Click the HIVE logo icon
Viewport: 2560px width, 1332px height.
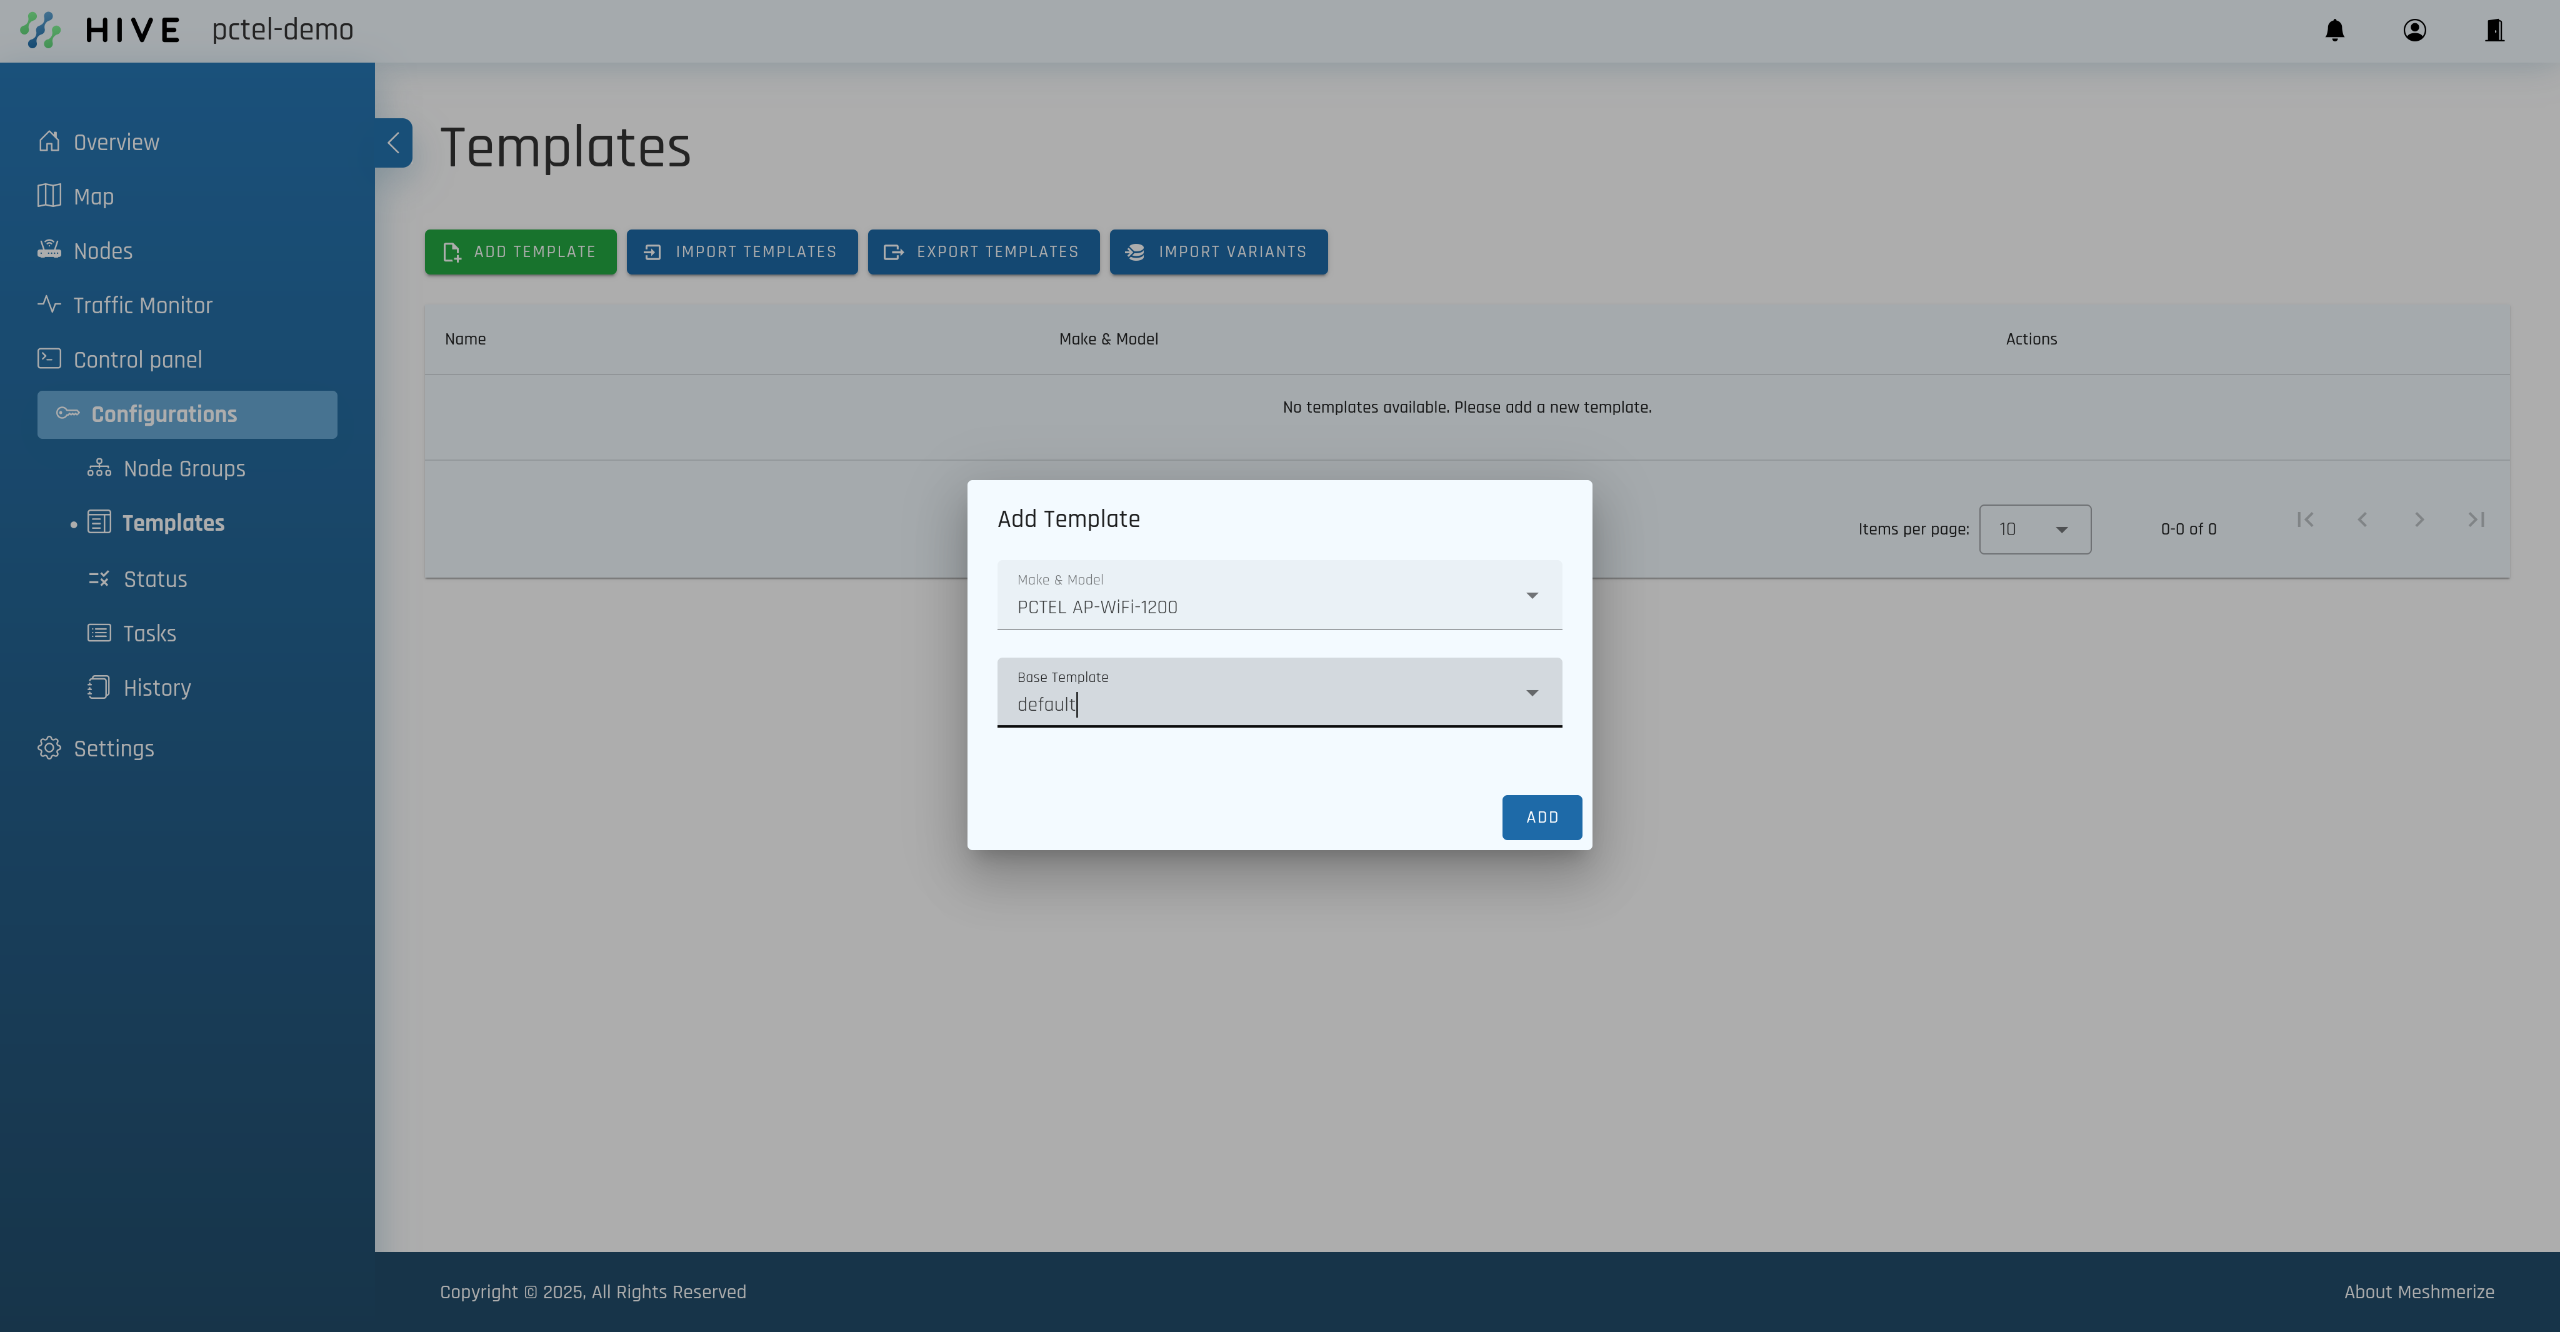pos(40,30)
